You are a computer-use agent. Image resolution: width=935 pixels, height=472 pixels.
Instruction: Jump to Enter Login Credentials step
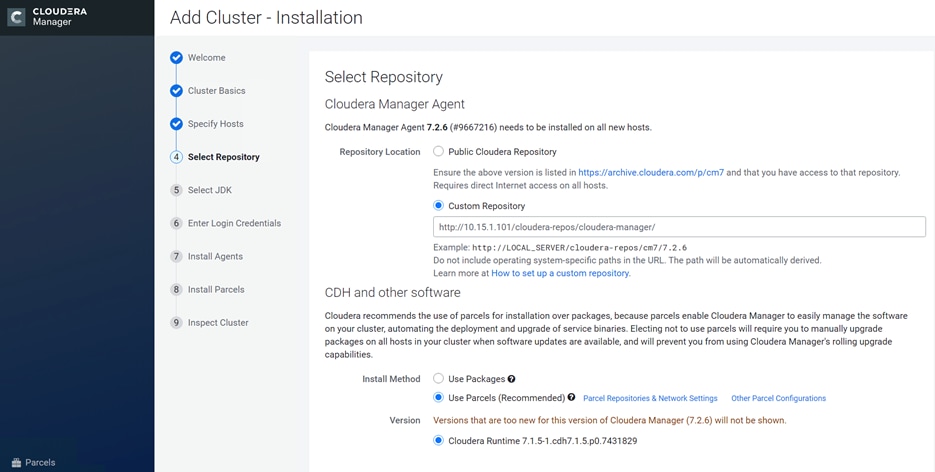pyautogui.click(x=234, y=223)
